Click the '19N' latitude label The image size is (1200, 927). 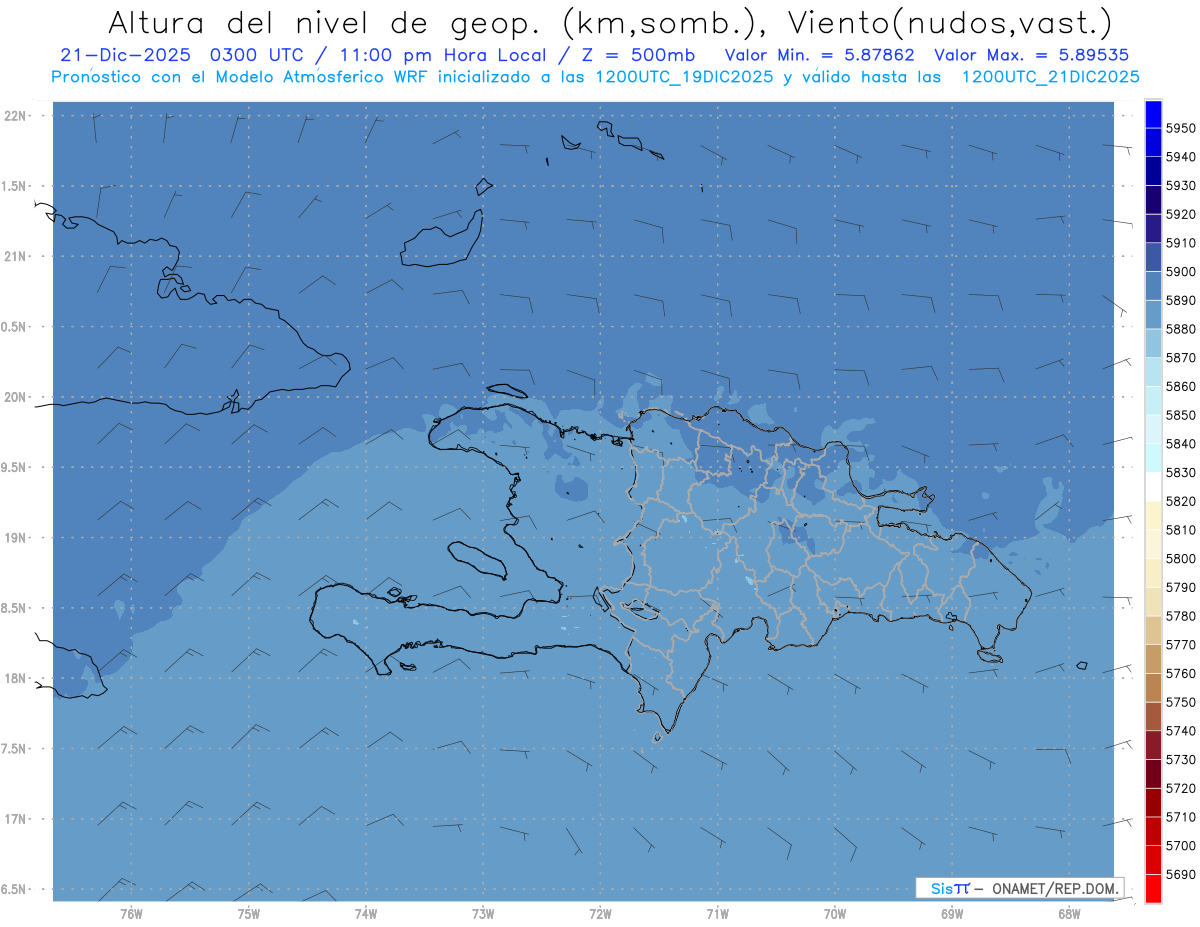click(16, 538)
